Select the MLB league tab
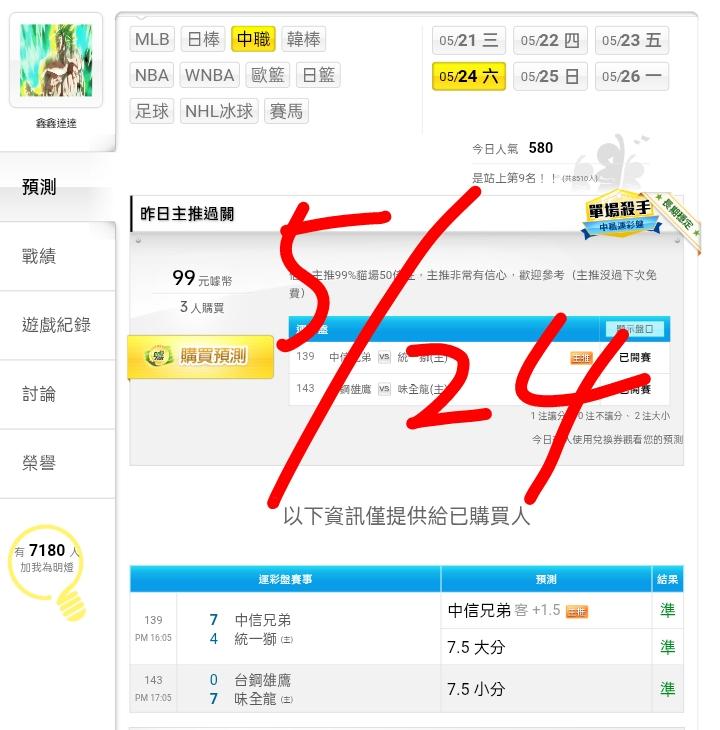Image resolution: width=720 pixels, height=730 pixels. point(152,39)
